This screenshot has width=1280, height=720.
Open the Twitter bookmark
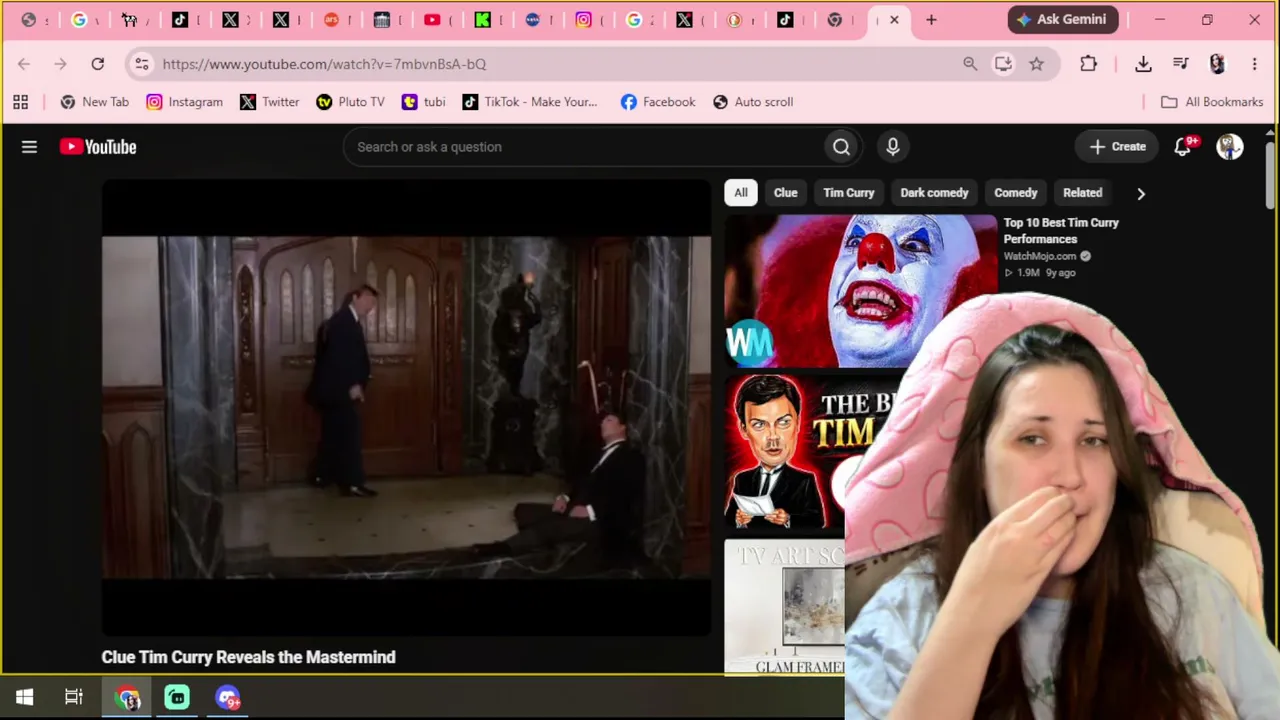point(270,102)
